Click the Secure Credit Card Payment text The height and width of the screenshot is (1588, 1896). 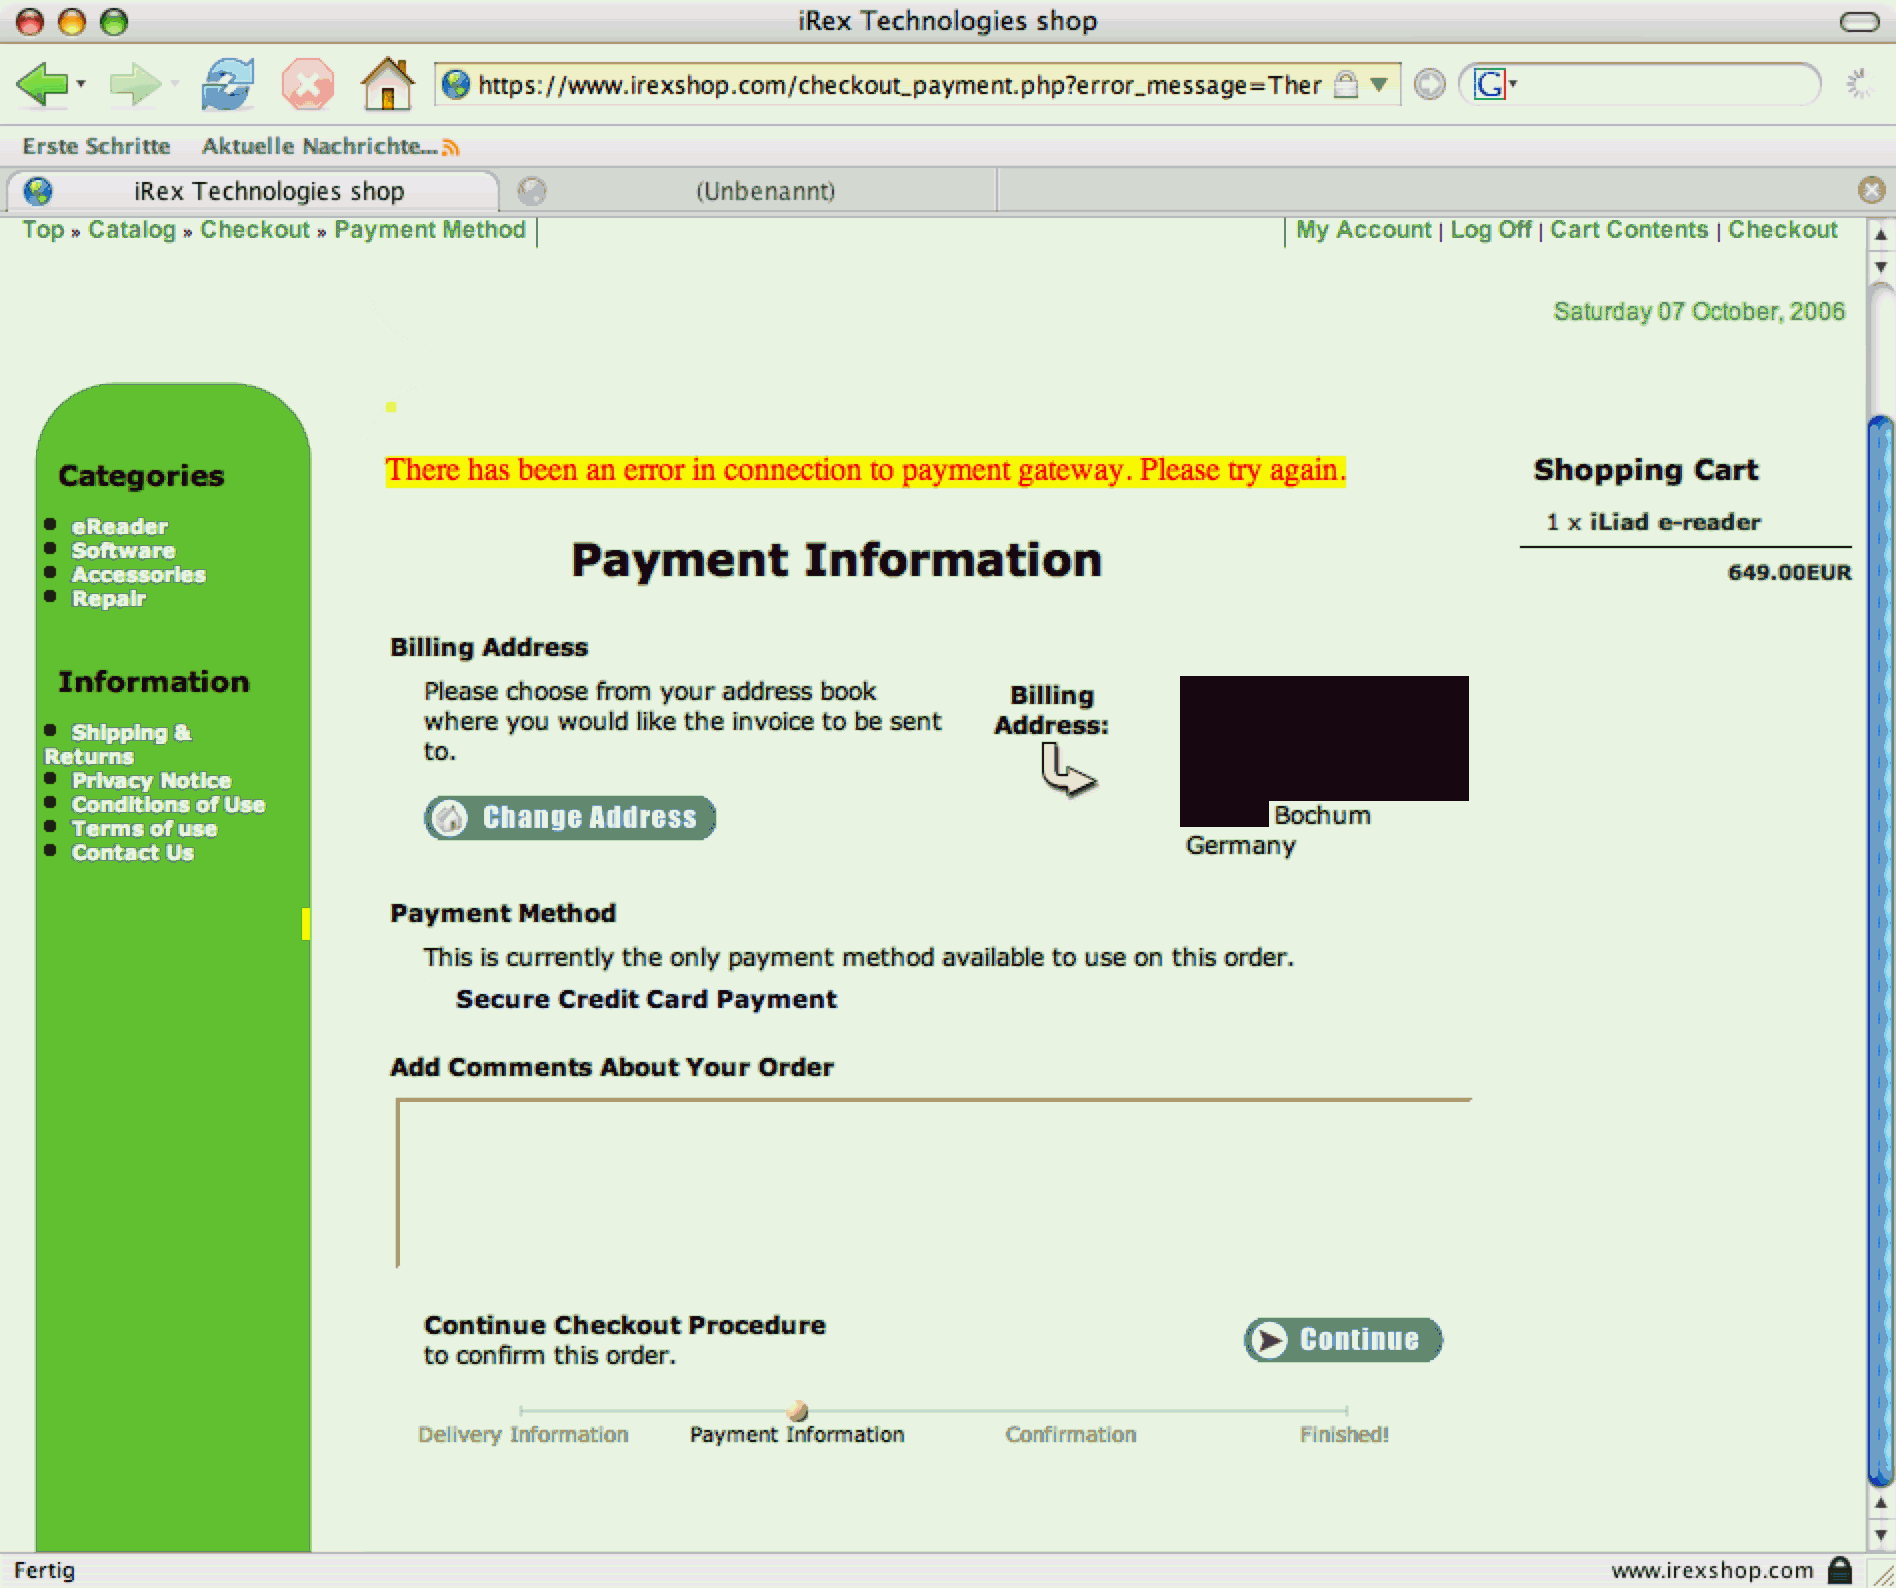click(x=646, y=999)
